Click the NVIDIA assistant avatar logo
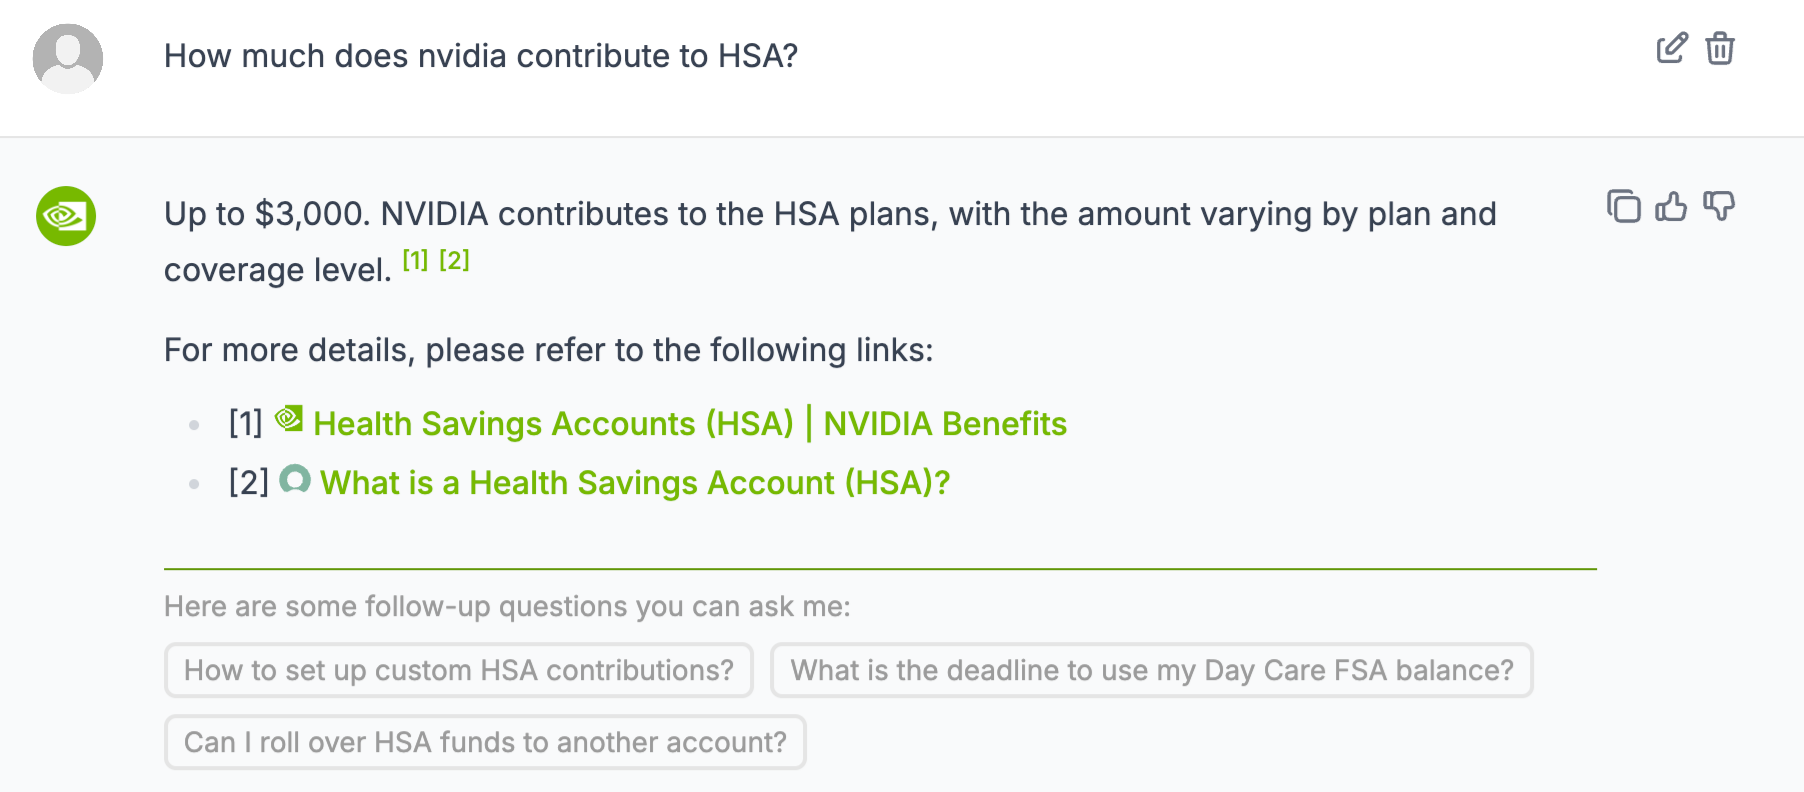Image resolution: width=1804 pixels, height=792 pixels. coord(66,216)
